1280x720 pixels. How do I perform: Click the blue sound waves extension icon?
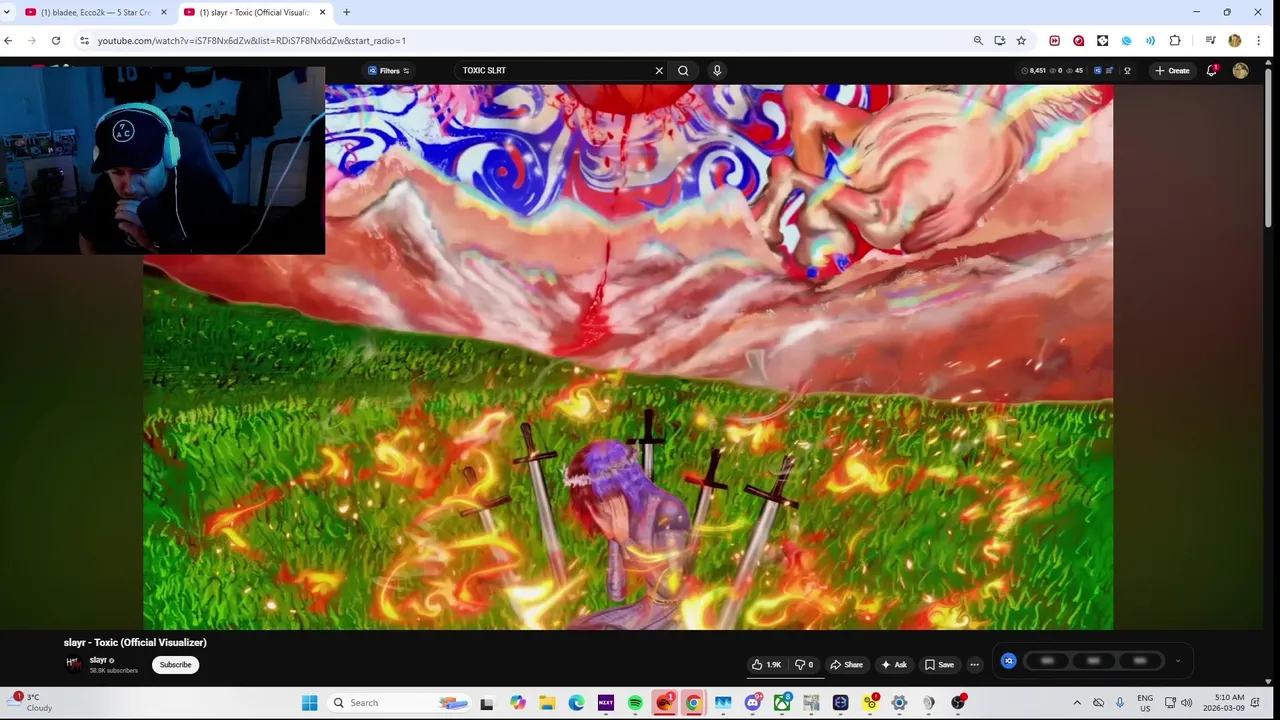pyautogui.click(x=1150, y=41)
